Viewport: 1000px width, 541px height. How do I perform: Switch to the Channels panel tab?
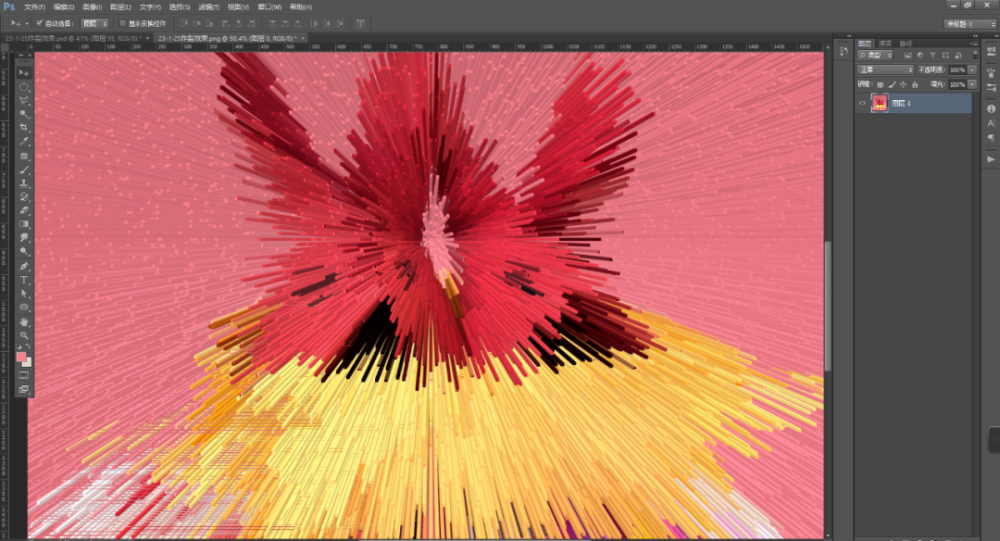coord(885,43)
